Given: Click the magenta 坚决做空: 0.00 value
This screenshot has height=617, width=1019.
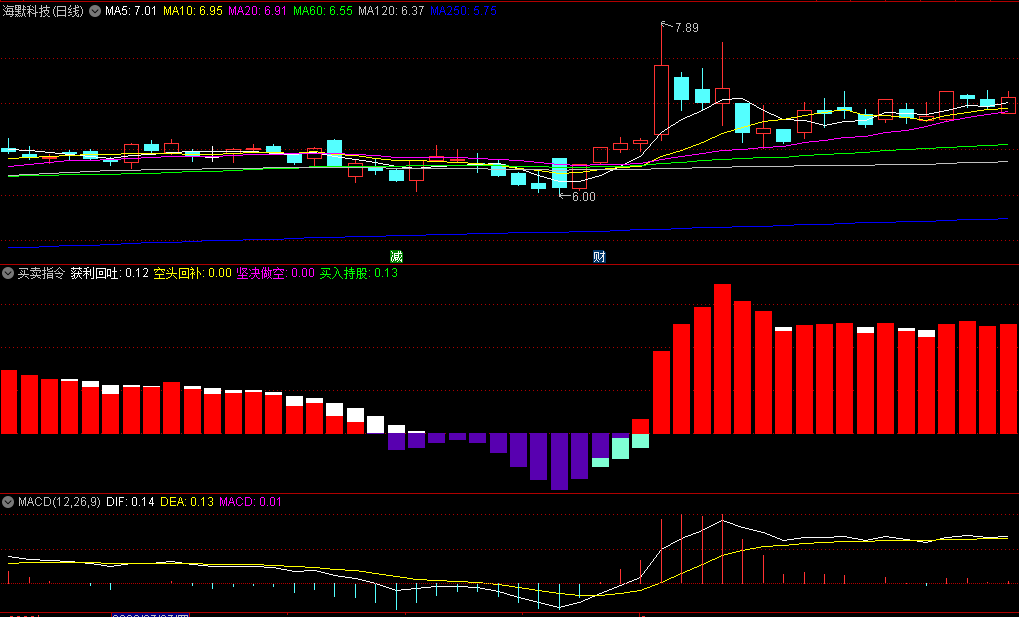Looking at the screenshot, I should pyautogui.click(x=276, y=273).
